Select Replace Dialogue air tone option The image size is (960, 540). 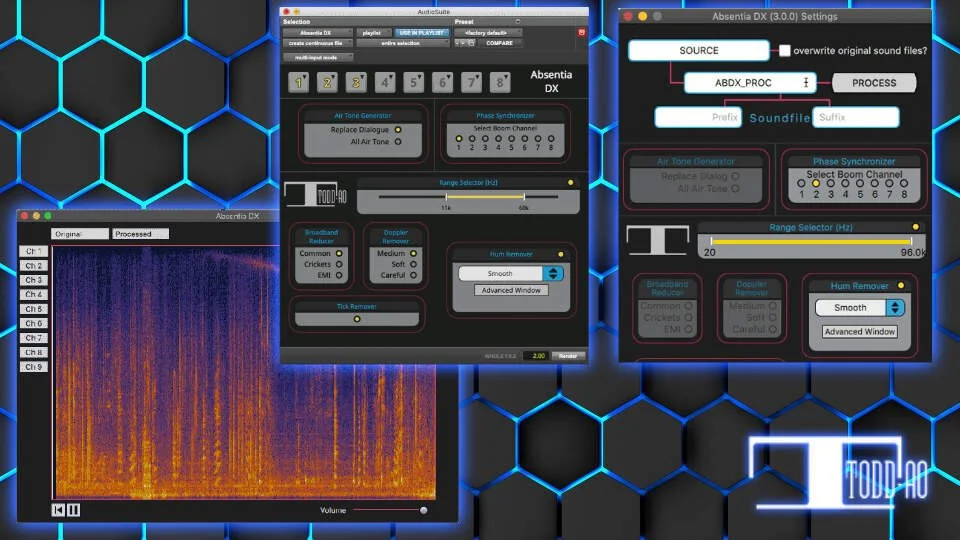point(398,130)
